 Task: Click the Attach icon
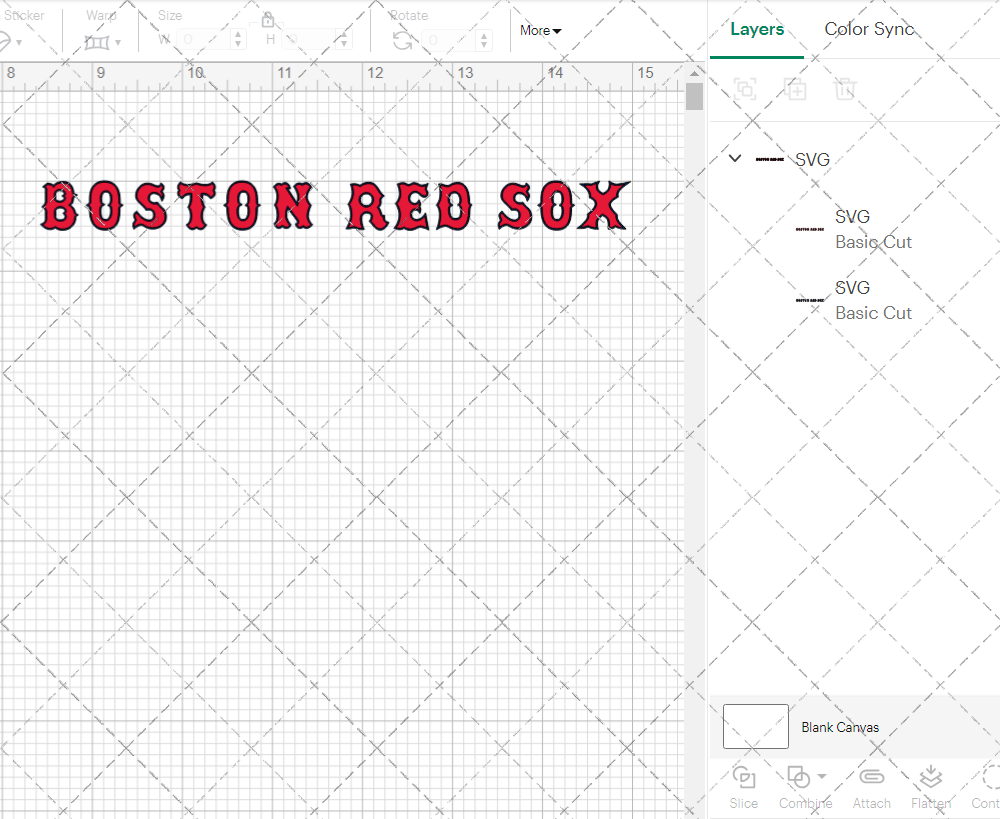coord(871,782)
